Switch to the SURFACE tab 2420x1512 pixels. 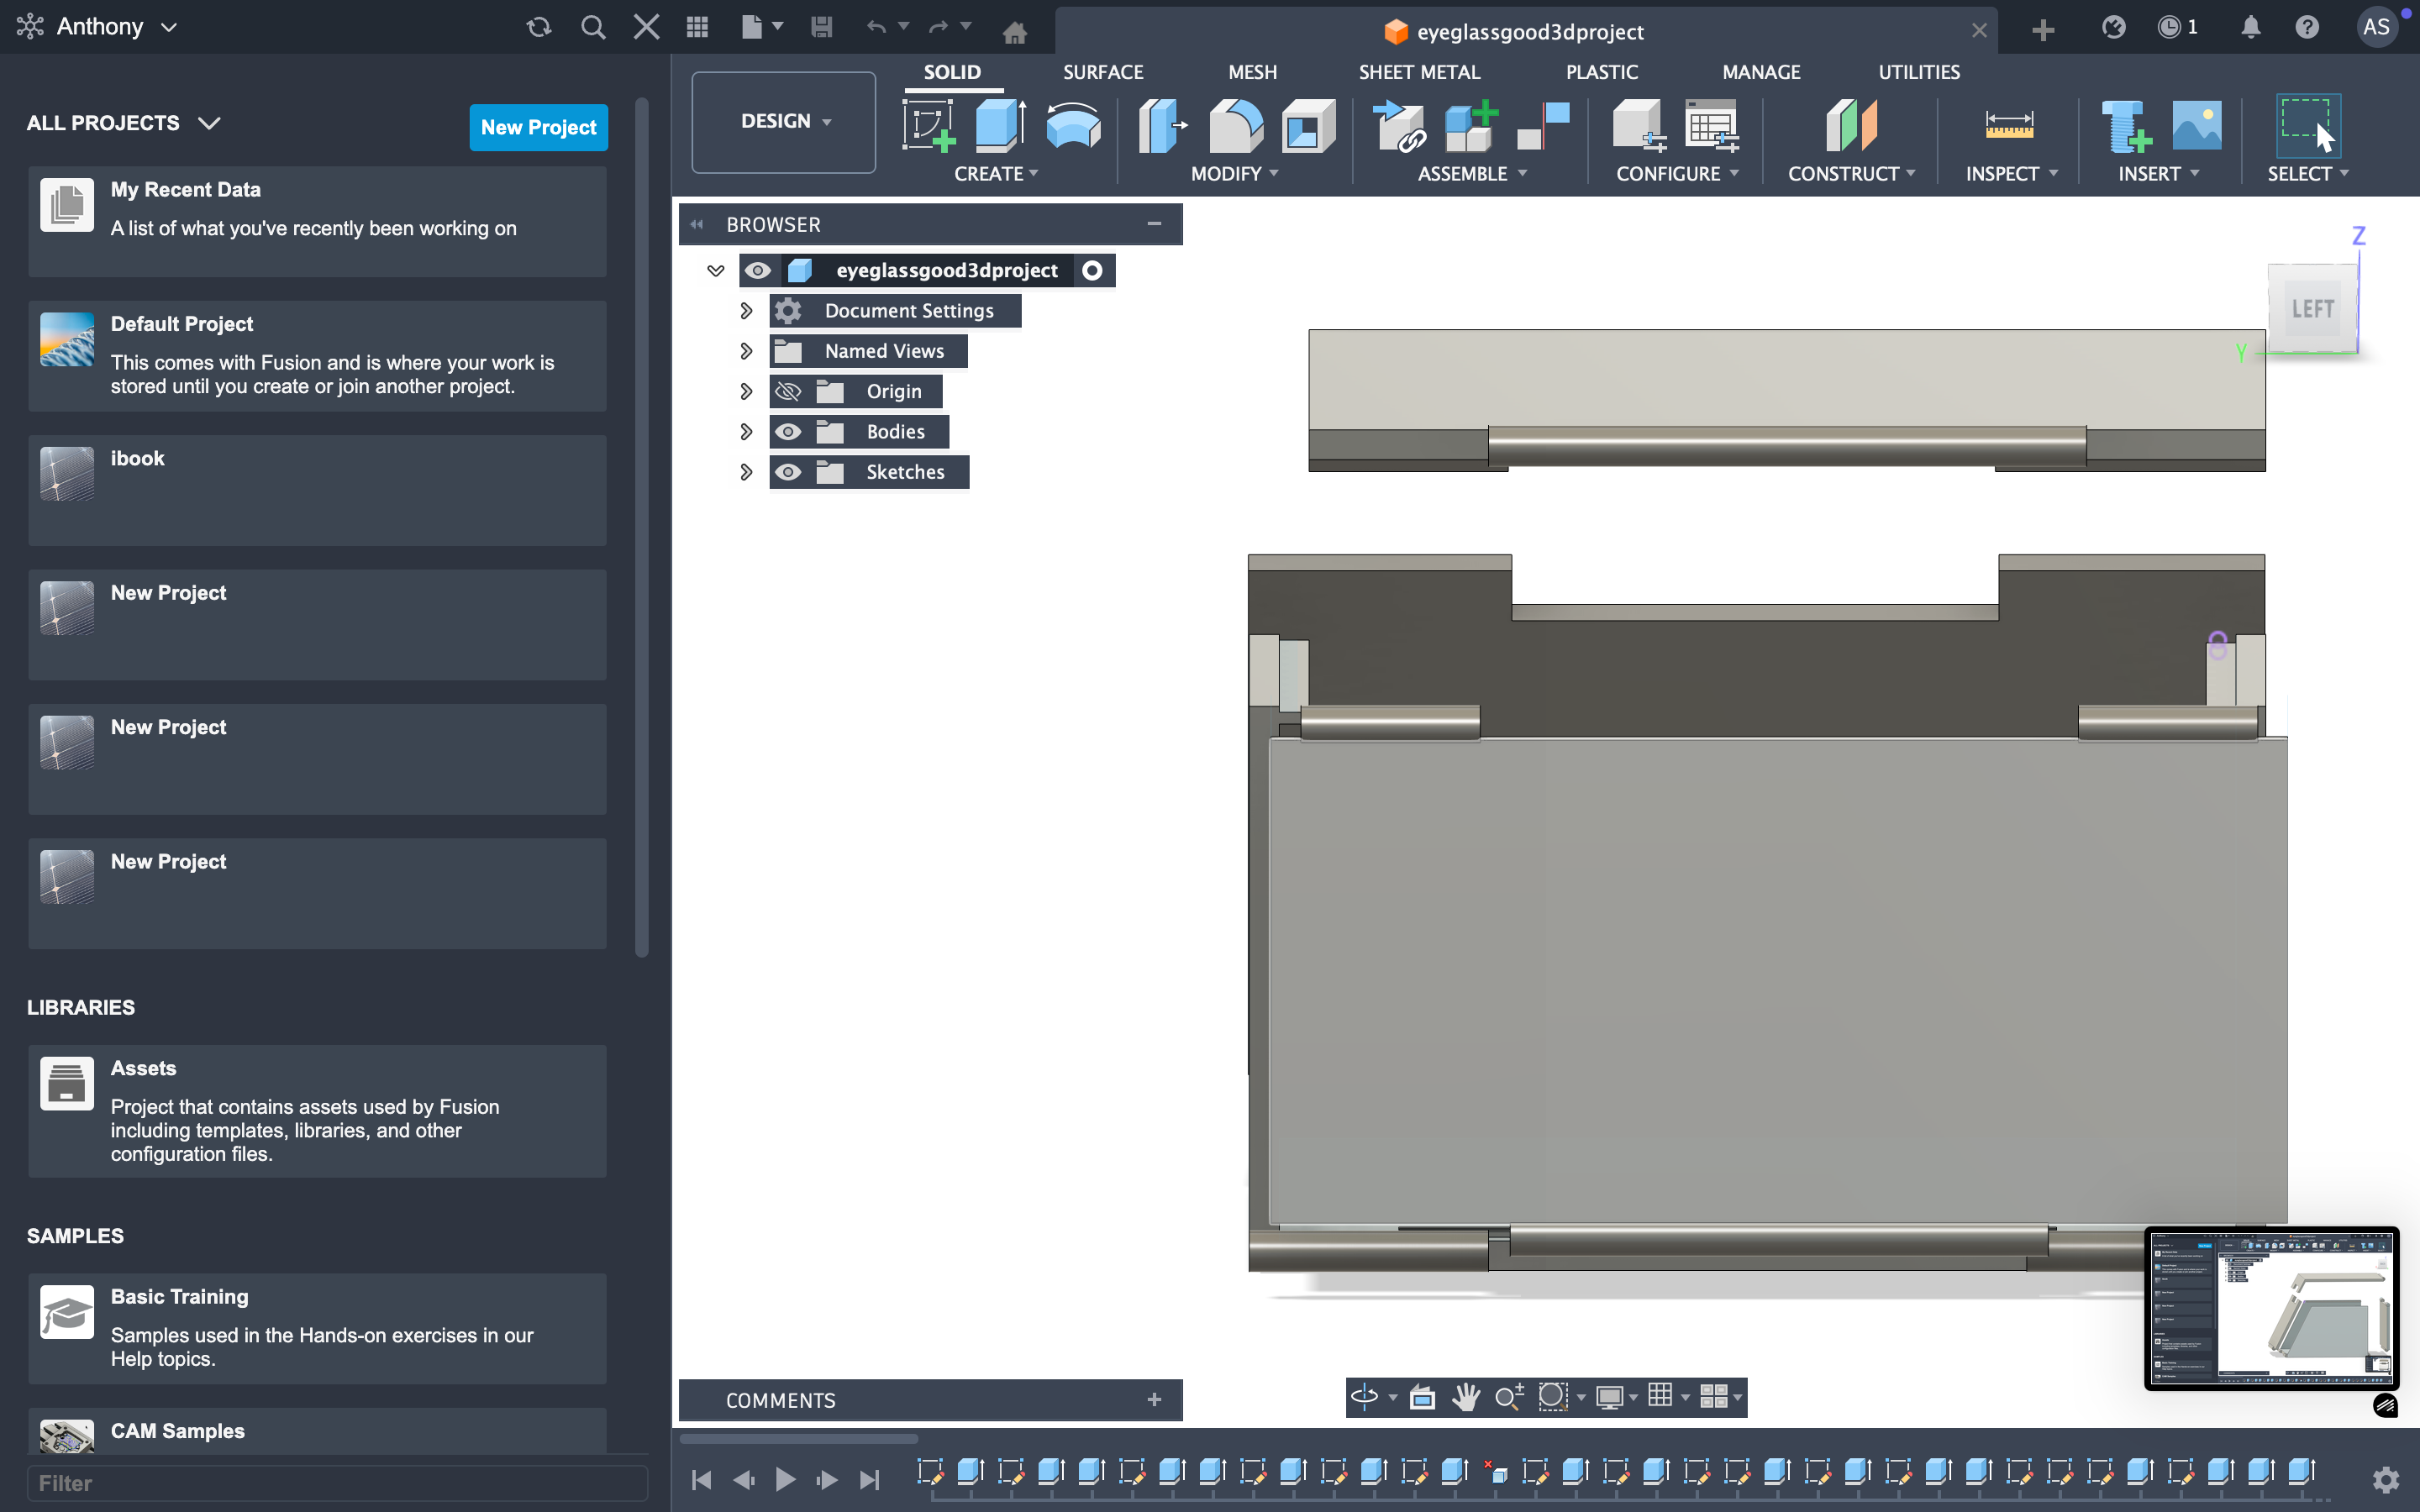point(1102,72)
